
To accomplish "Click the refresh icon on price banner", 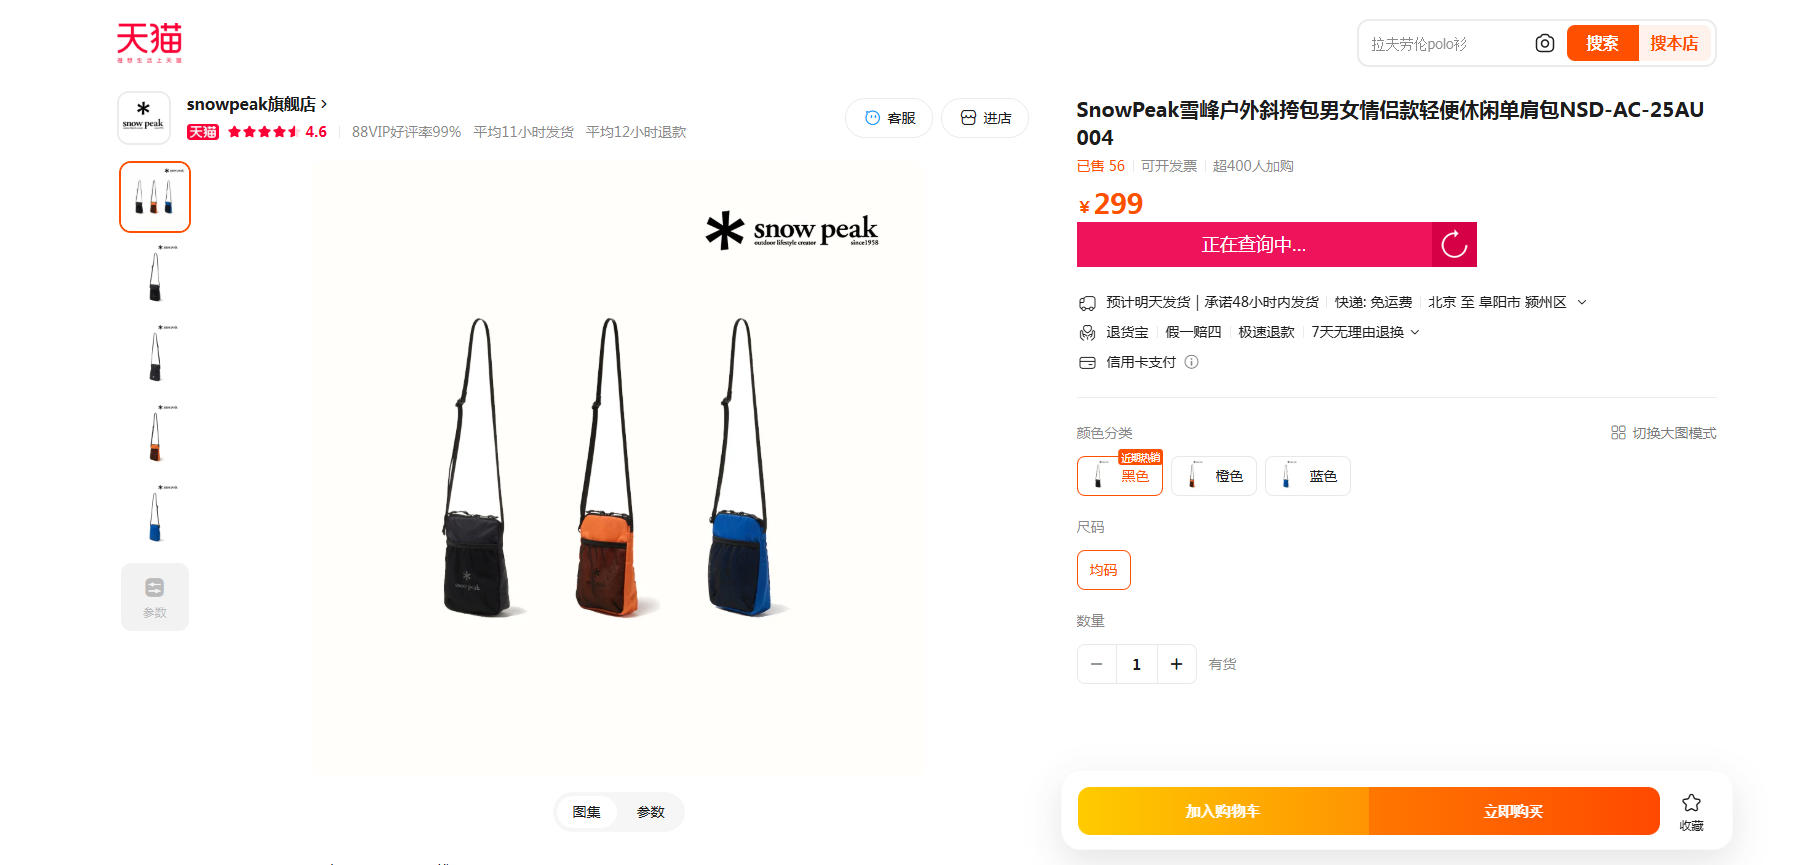I will coord(1454,244).
